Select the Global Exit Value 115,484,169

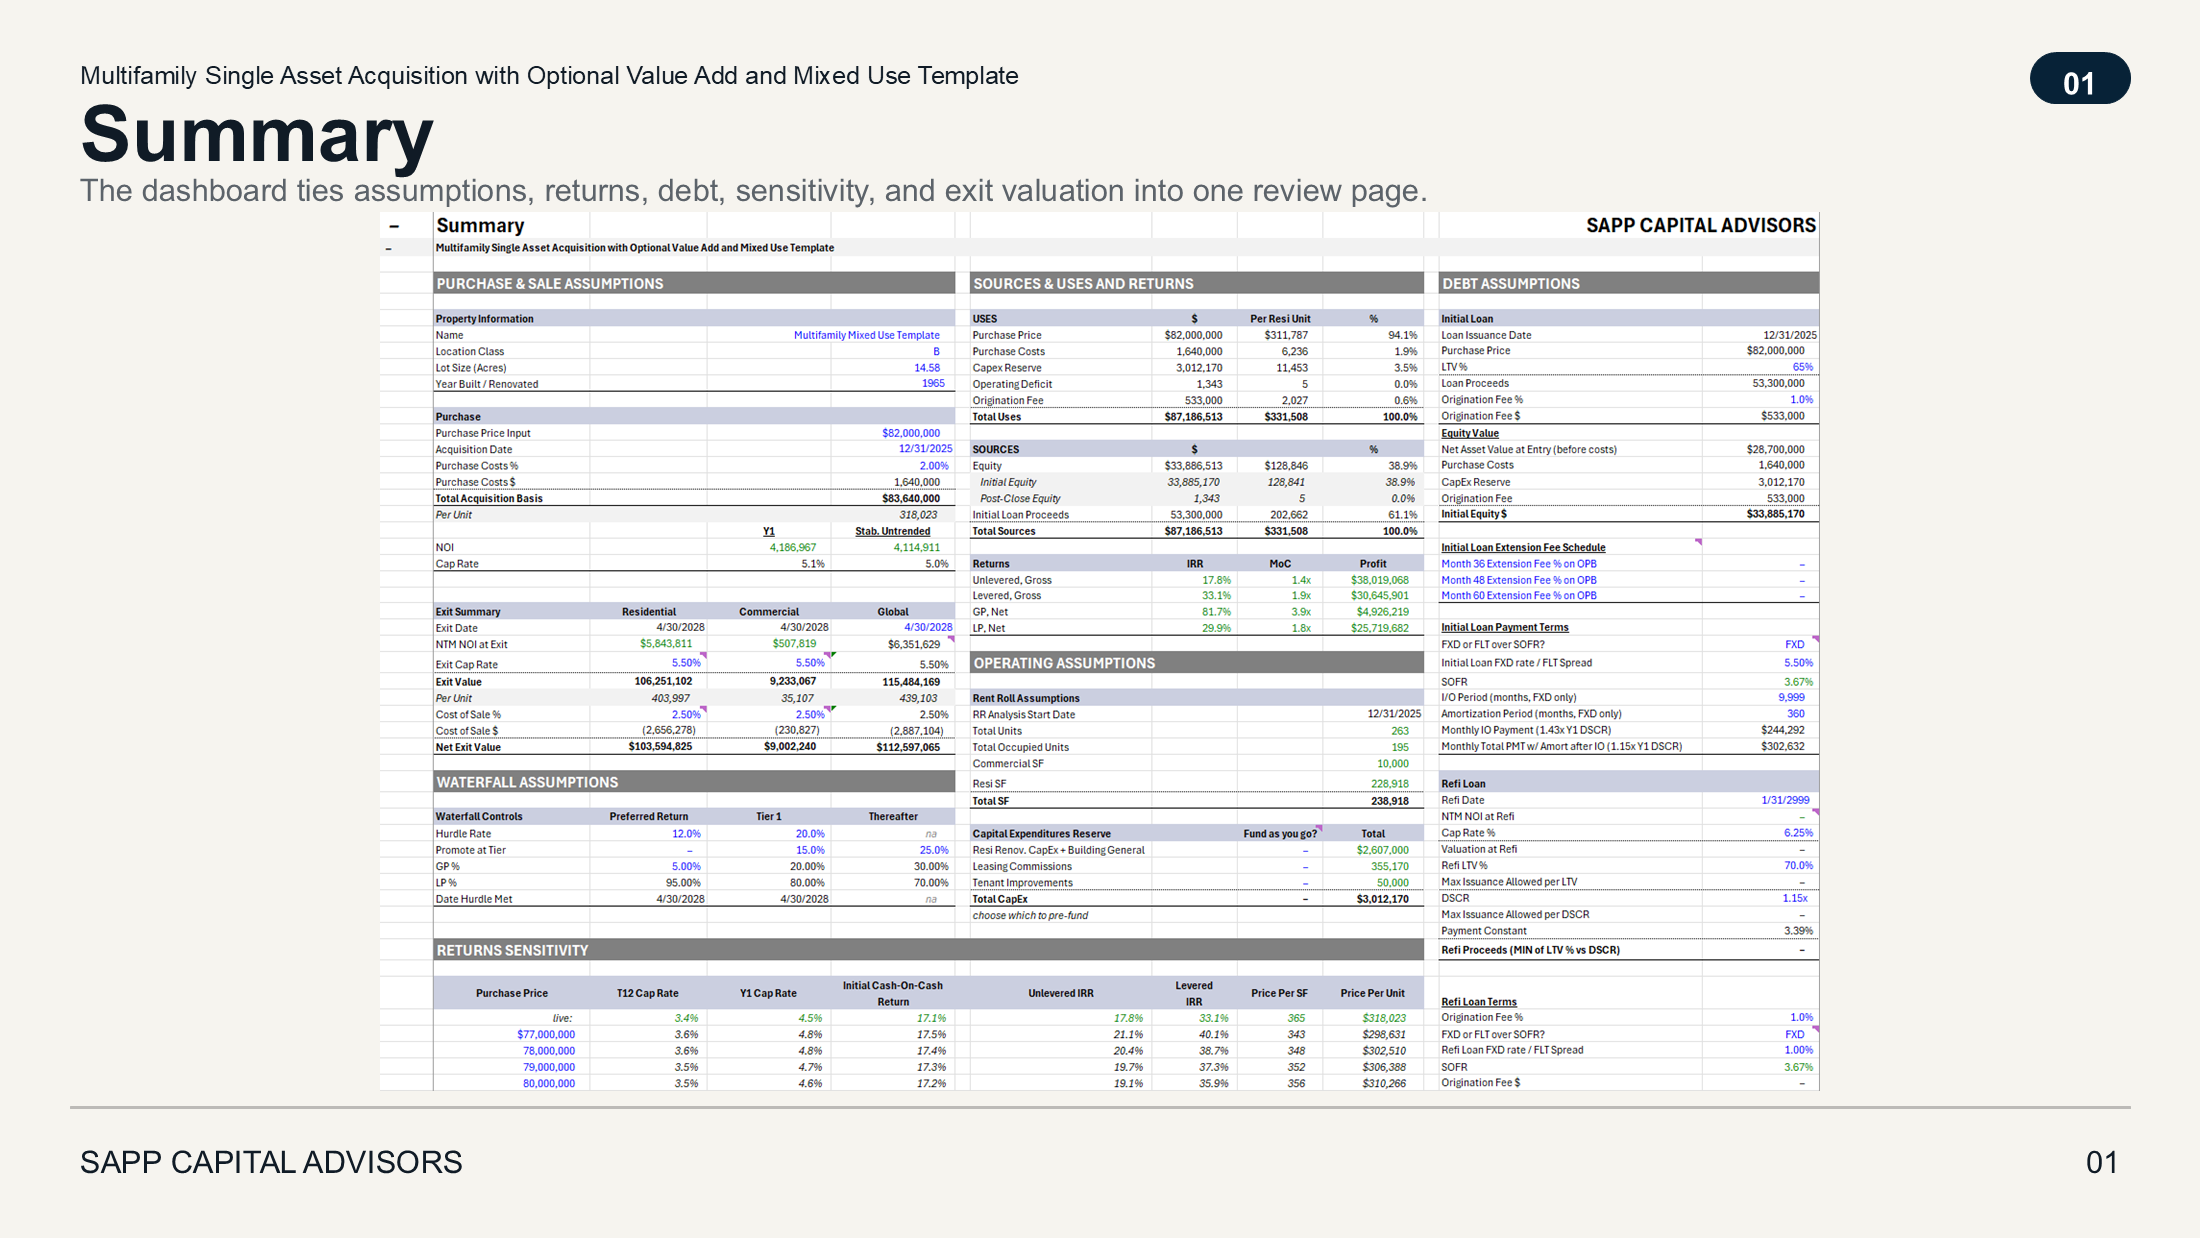click(x=911, y=682)
